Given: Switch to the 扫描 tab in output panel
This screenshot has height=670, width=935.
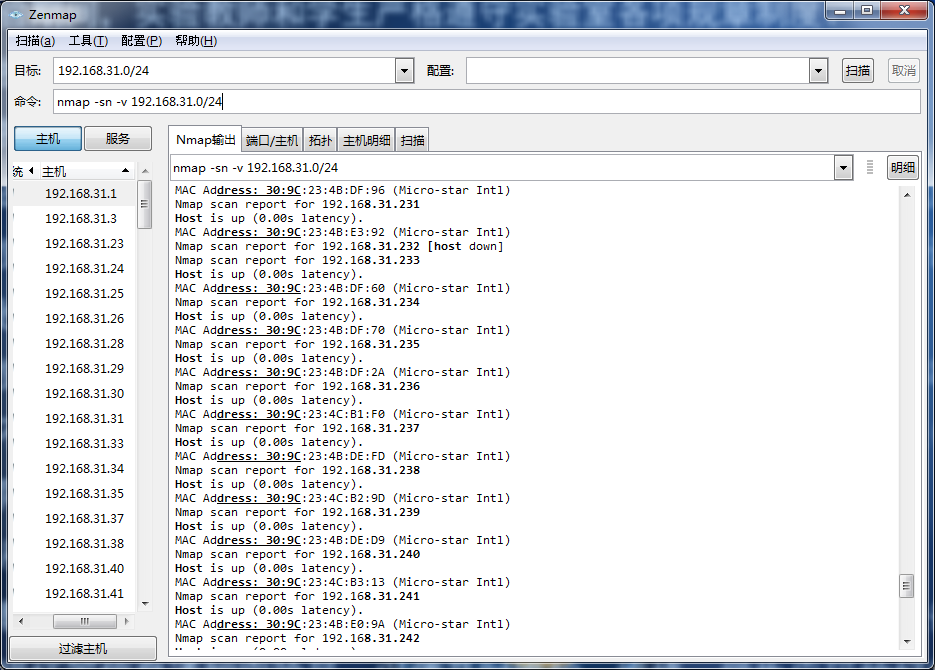Looking at the screenshot, I should pyautogui.click(x=413, y=141).
